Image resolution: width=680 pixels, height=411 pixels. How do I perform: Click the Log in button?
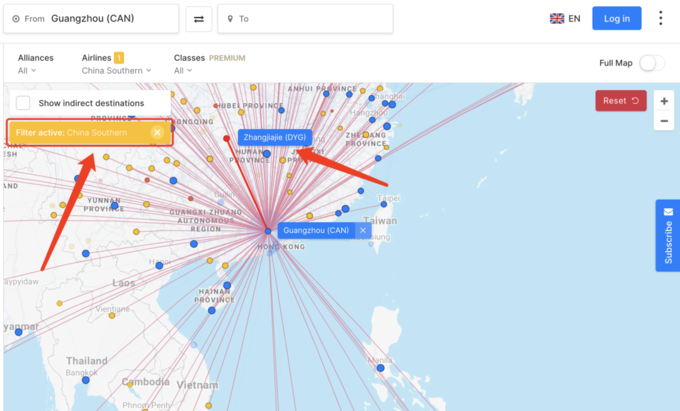617,19
